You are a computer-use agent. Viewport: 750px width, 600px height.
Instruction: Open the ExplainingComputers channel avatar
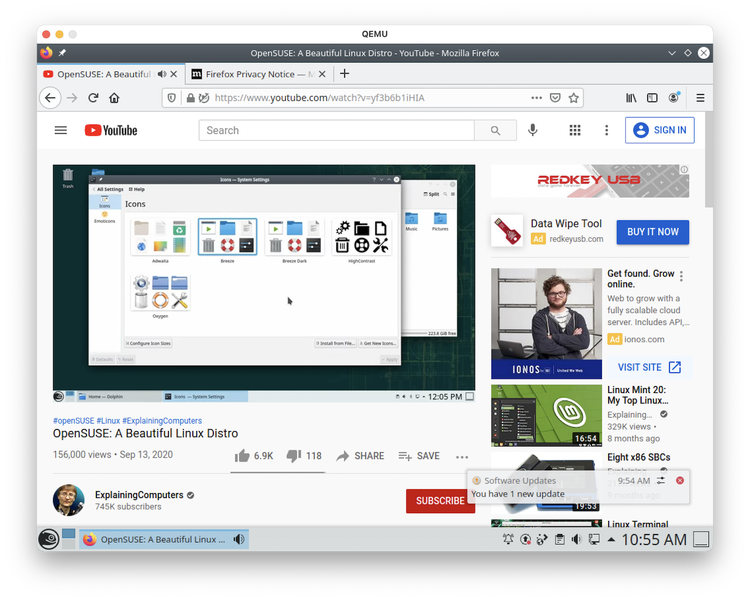pos(68,500)
